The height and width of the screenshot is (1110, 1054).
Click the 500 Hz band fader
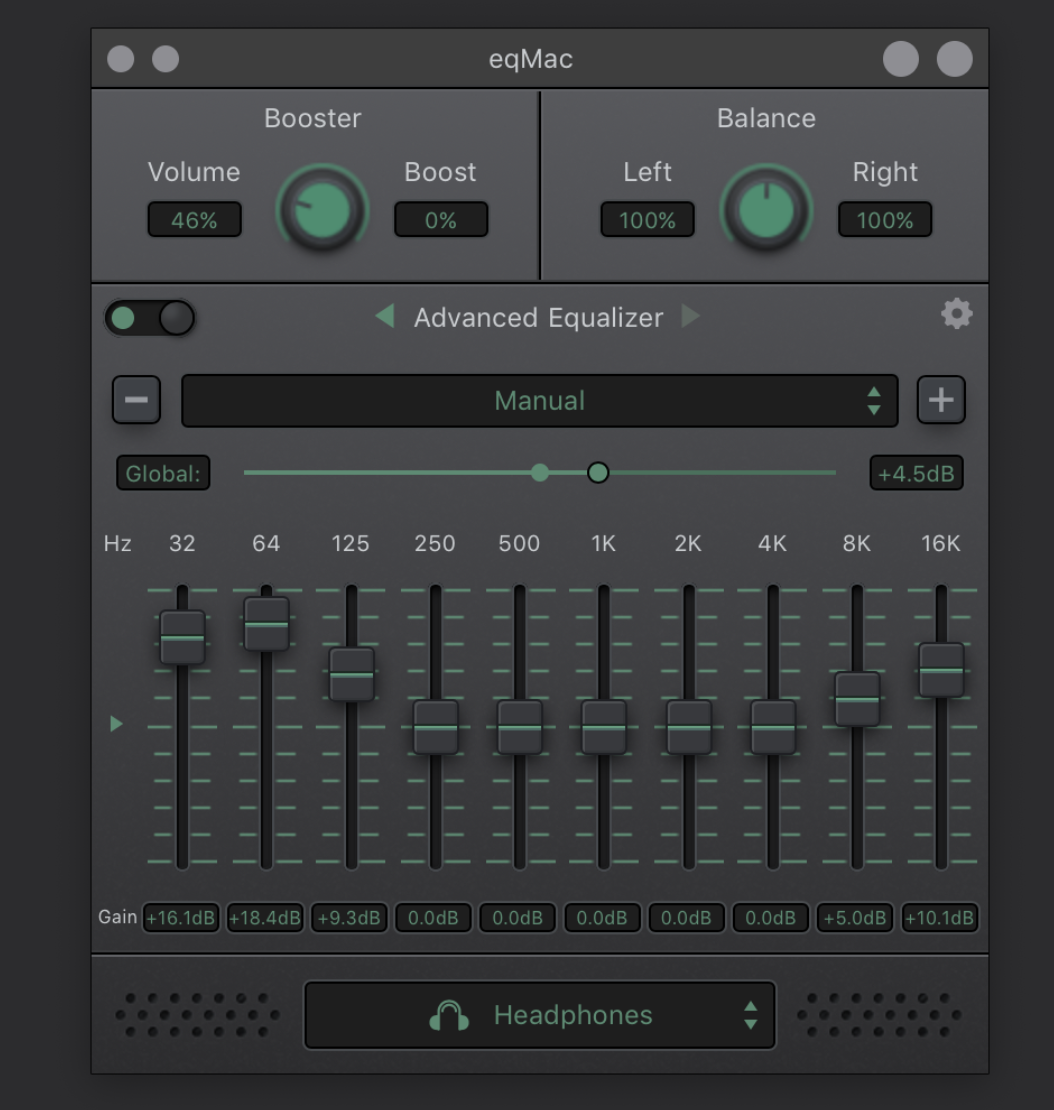[x=520, y=727]
